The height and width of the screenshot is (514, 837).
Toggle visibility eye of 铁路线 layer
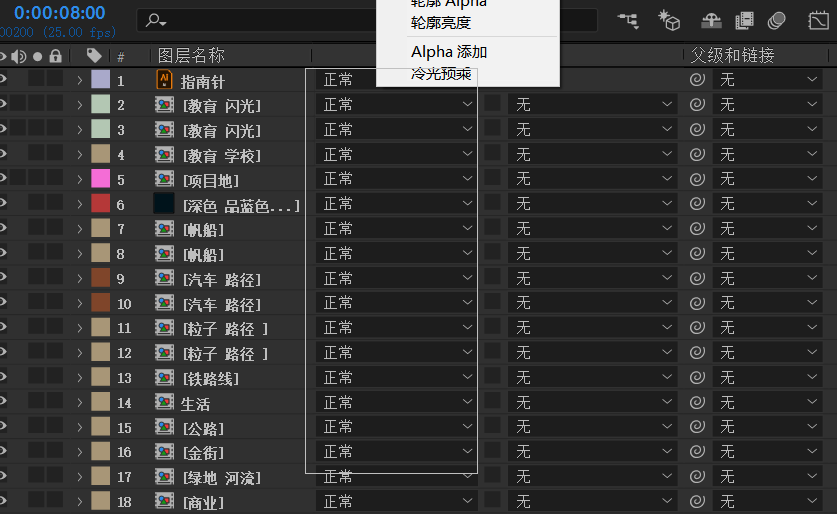pyautogui.click(x=3, y=378)
